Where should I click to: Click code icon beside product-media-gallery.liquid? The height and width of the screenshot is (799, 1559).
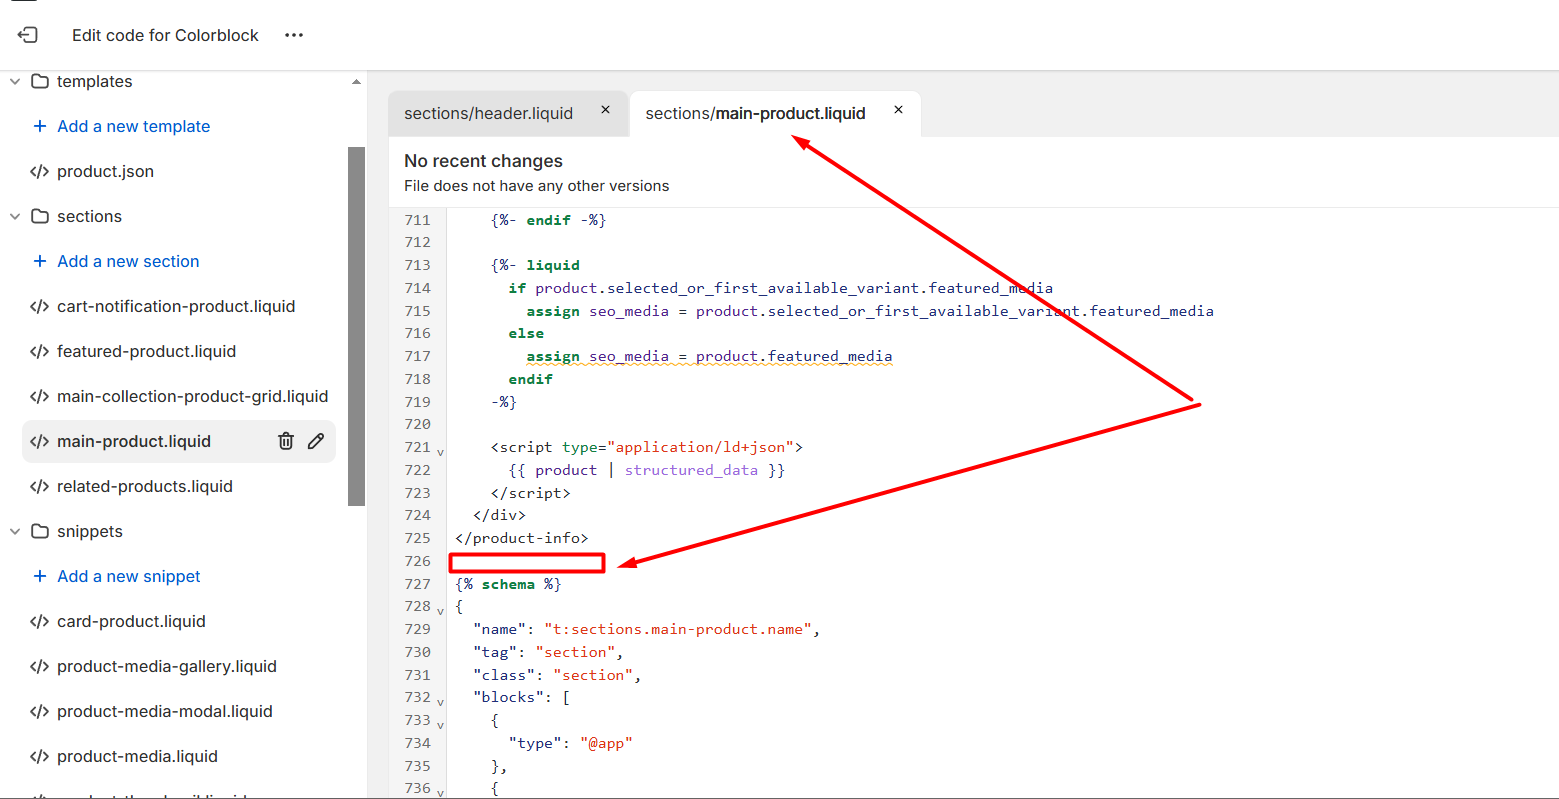(40, 666)
